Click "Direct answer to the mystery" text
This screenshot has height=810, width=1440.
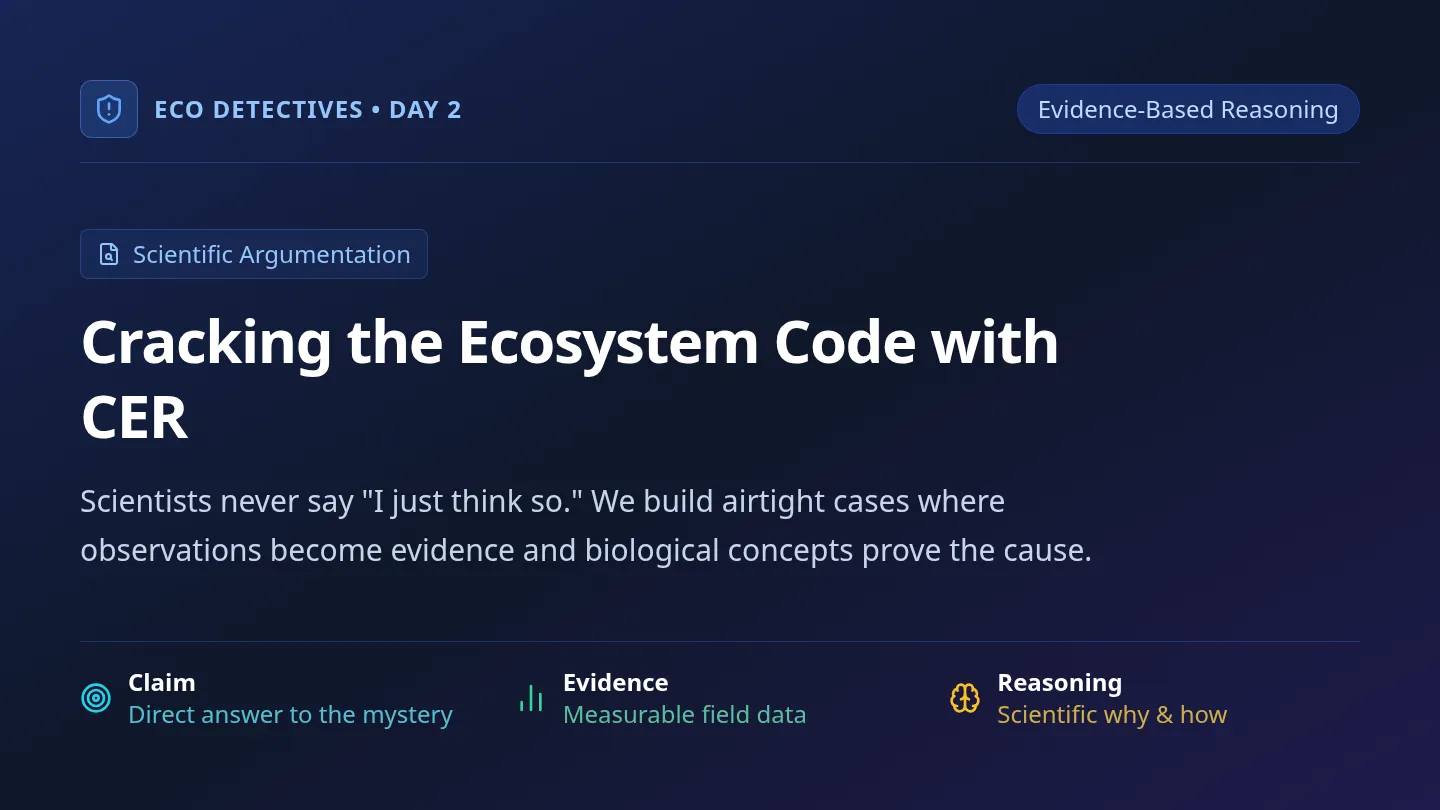coord(290,715)
